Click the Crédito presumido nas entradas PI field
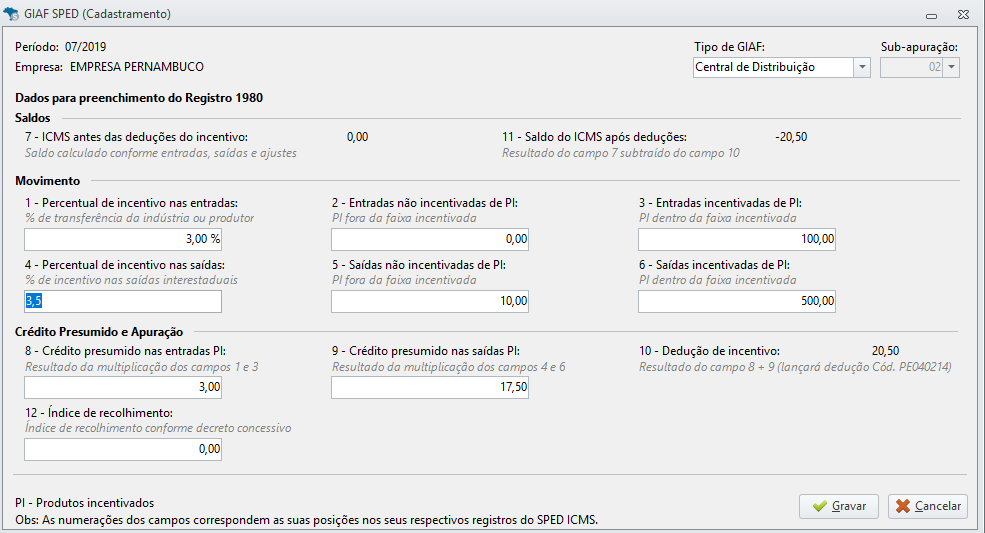Viewport: 985px width, 533px height. 123,387
